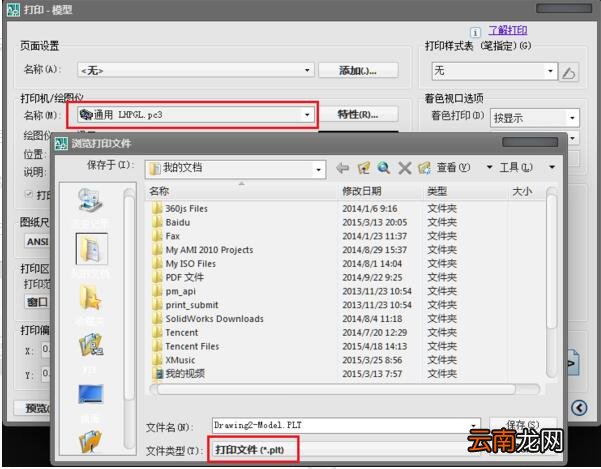The width and height of the screenshot is (601, 469).
Task: Expand the 查看(V) dropdown arrow
Action: pos(489,167)
